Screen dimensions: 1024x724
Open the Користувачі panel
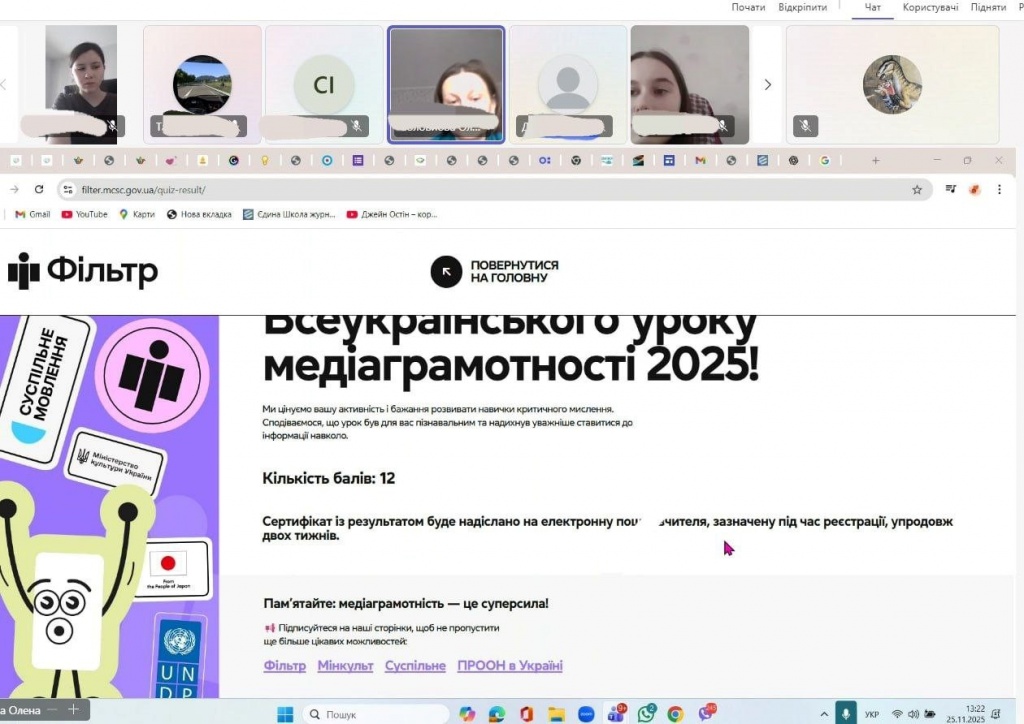pyautogui.click(x=929, y=7)
